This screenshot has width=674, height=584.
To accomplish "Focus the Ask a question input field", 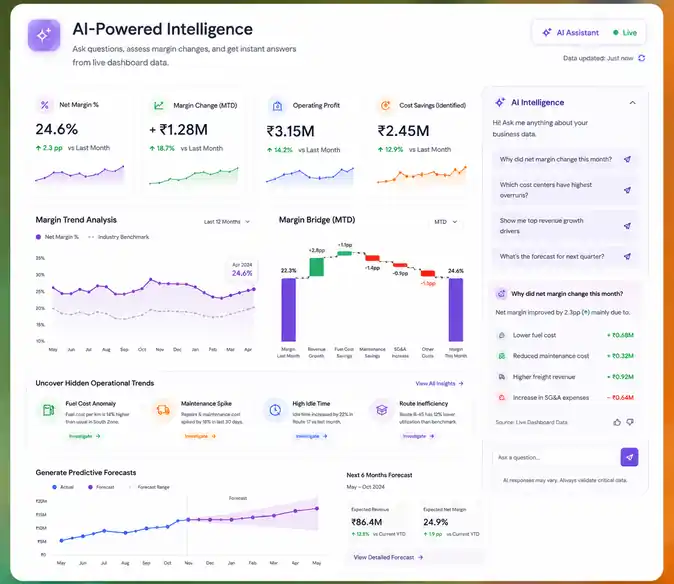I will 555,457.
